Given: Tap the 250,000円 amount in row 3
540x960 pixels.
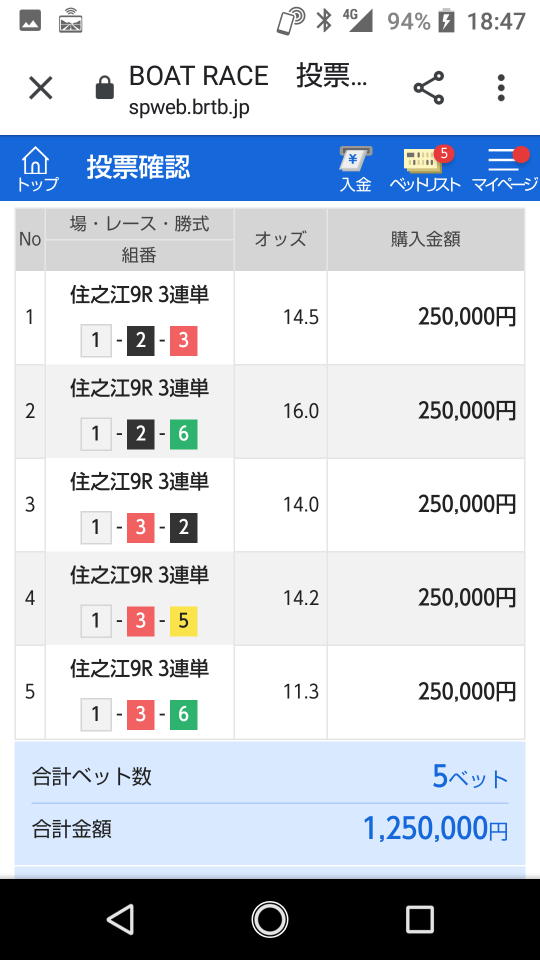Looking at the screenshot, I should (467, 504).
